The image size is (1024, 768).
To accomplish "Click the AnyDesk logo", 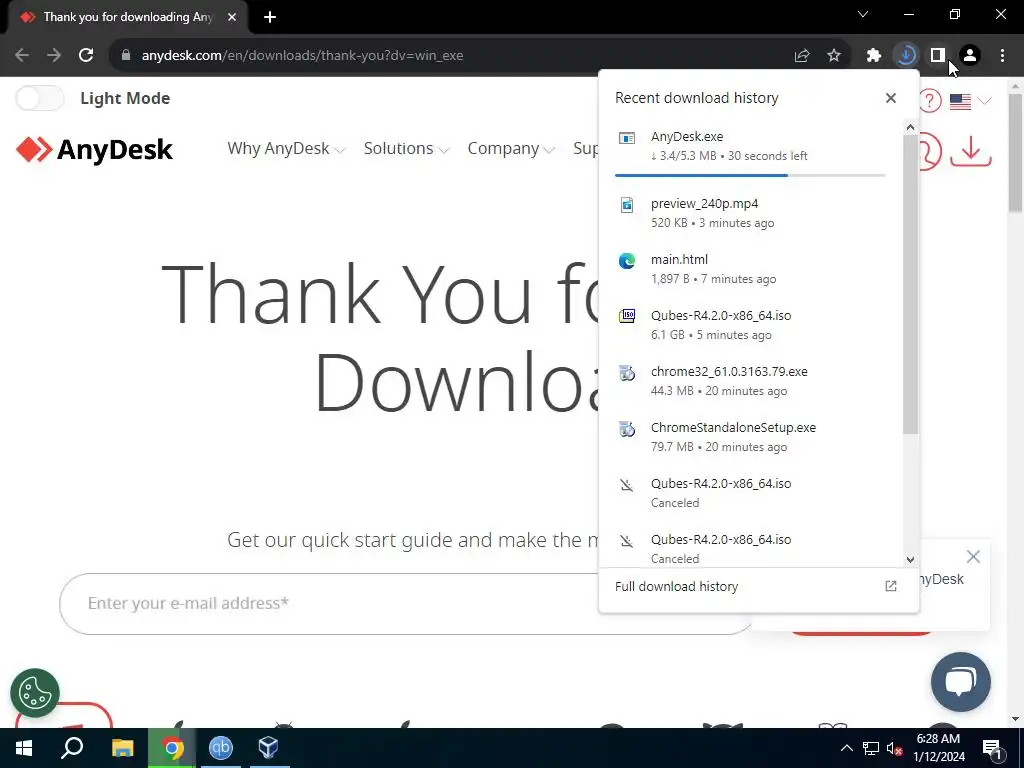I will coord(95,150).
